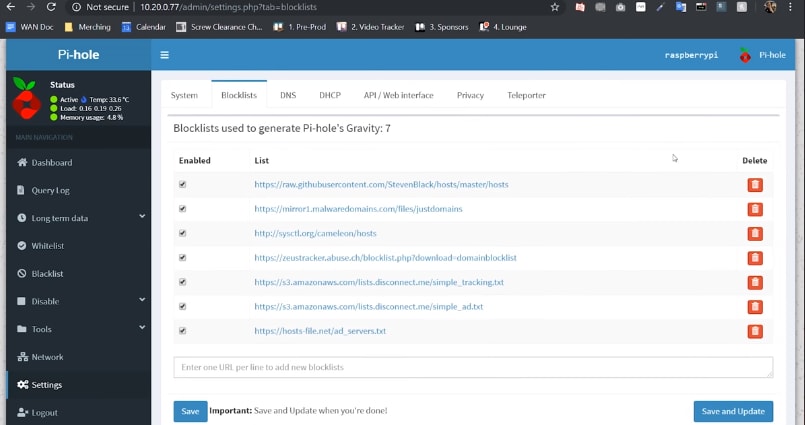Open the 1. Pre-Prod bookmark
Image resolution: width=805 pixels, height=425 pixels.
[x=300, y=27]
